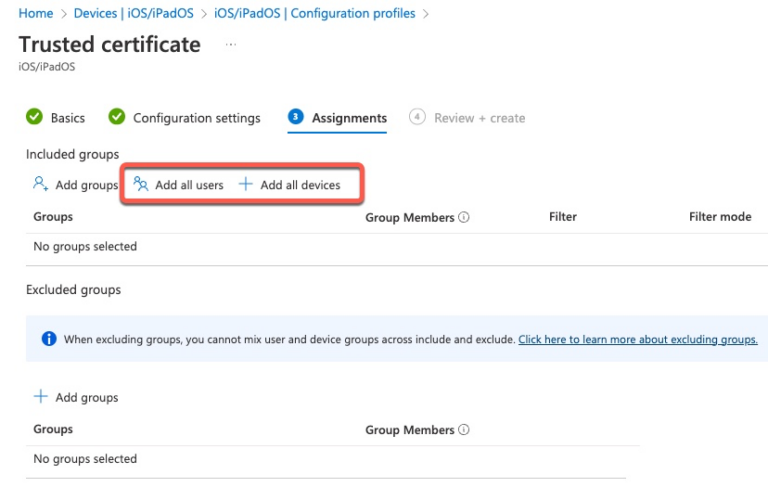This screenshot has width=768, height=487.
Task: Click the Basics green checkmark icon
Action: tap(34, 117)
